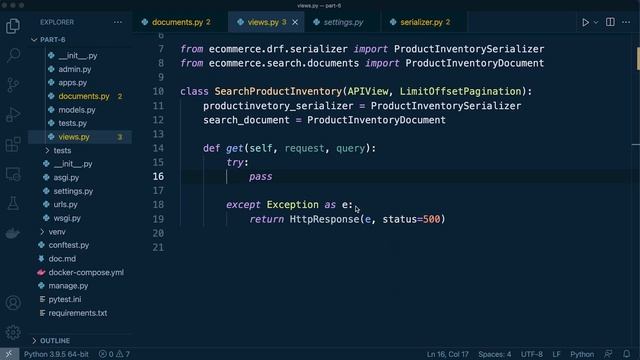Open the Docker view icon
Image resolution: width=640 pixels, height=360 pixels.
pyautogui.click(x=13, y=233)
